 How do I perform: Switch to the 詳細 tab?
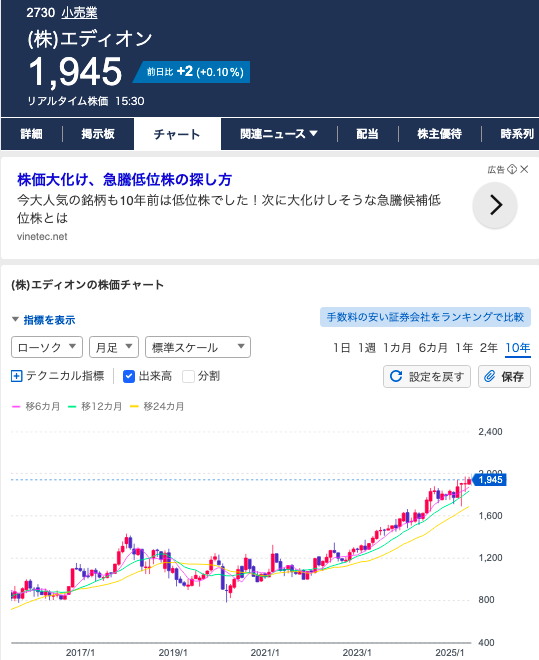(x=32, y=134)
